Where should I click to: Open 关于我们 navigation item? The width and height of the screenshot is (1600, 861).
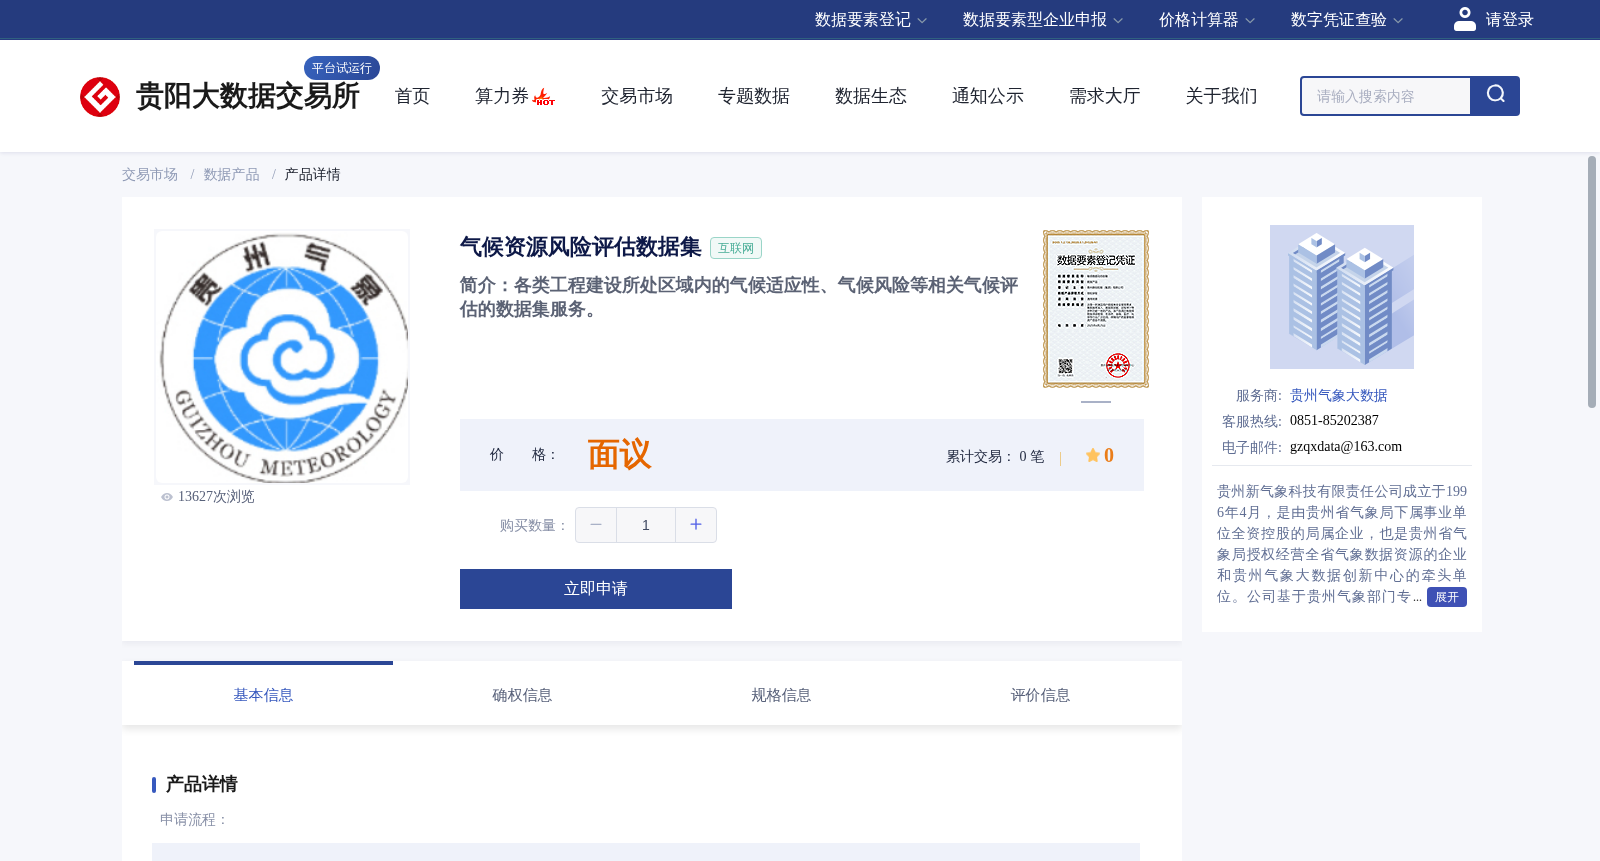pos(1222,96)
